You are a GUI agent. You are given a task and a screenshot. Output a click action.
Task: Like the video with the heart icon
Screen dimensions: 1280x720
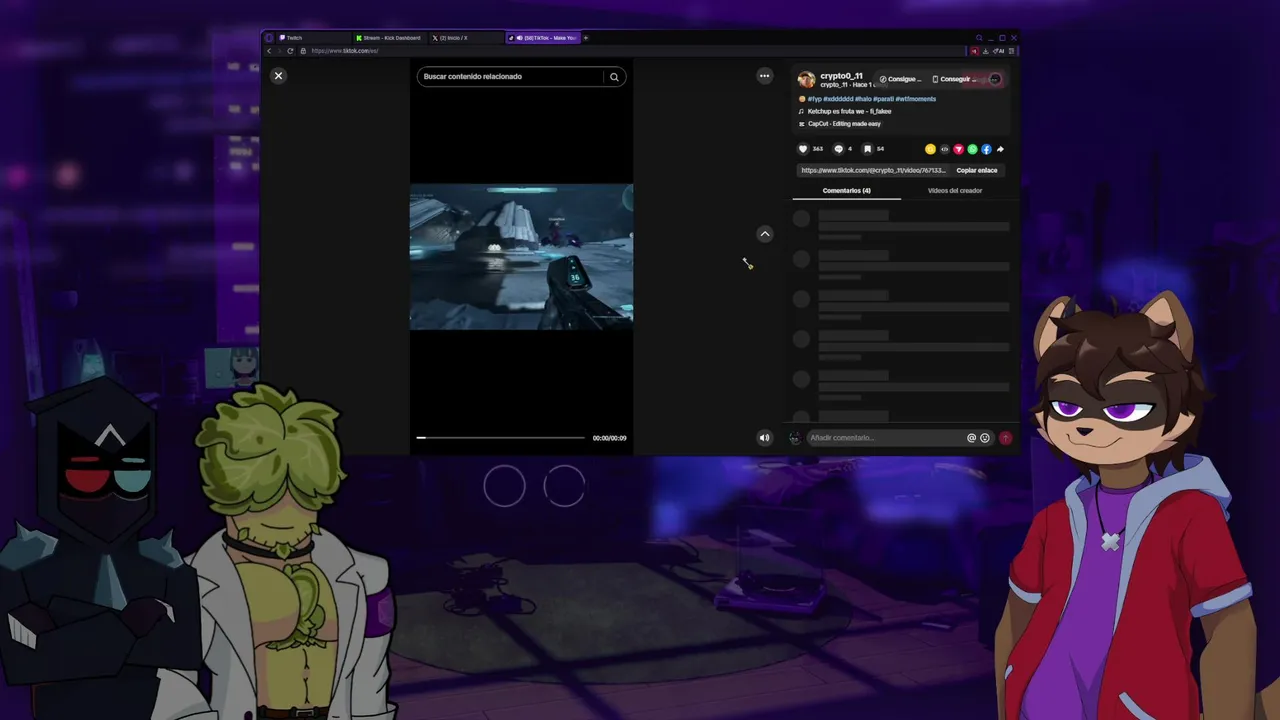(x=802, y=149)
